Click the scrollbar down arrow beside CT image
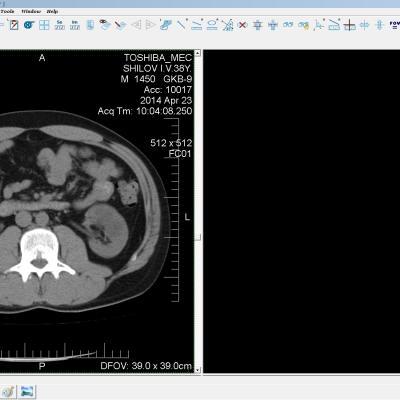 coord(198,370)
